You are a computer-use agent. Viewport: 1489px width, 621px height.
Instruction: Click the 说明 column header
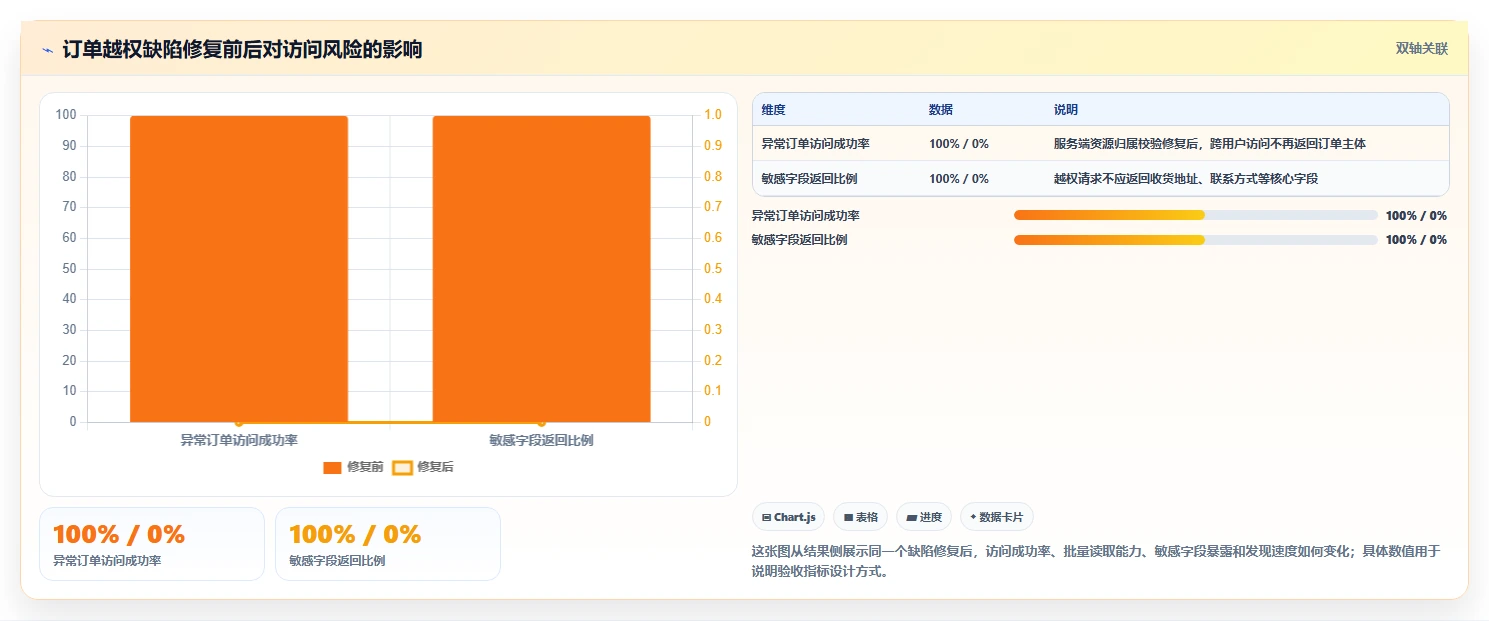[x=1066, y=110]
